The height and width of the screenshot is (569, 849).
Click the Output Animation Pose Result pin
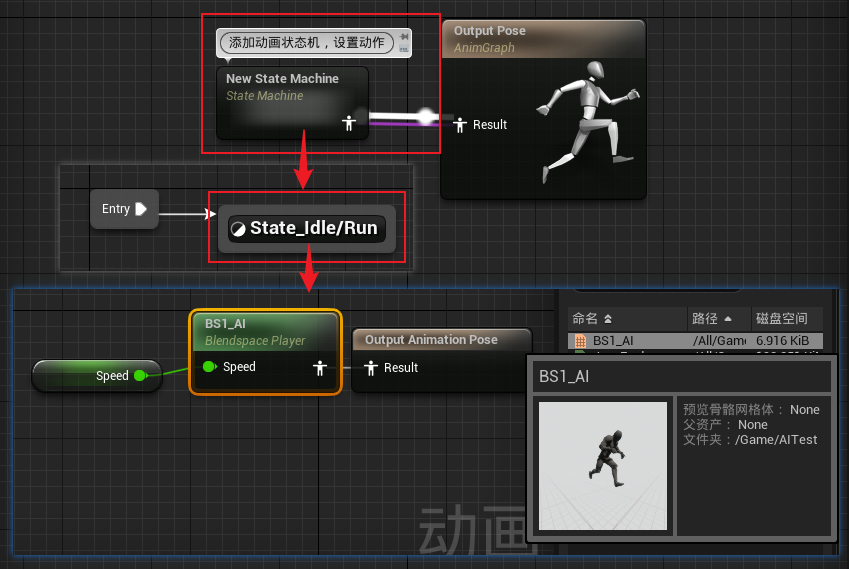(x=371, y=368)
